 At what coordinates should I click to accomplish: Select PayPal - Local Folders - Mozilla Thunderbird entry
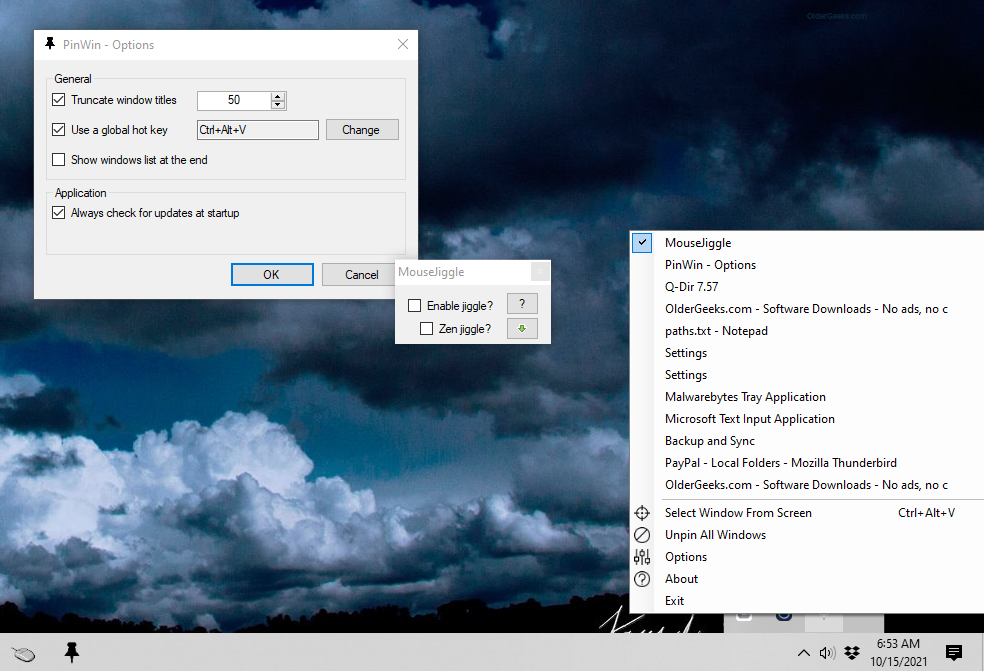coord(807,462)
